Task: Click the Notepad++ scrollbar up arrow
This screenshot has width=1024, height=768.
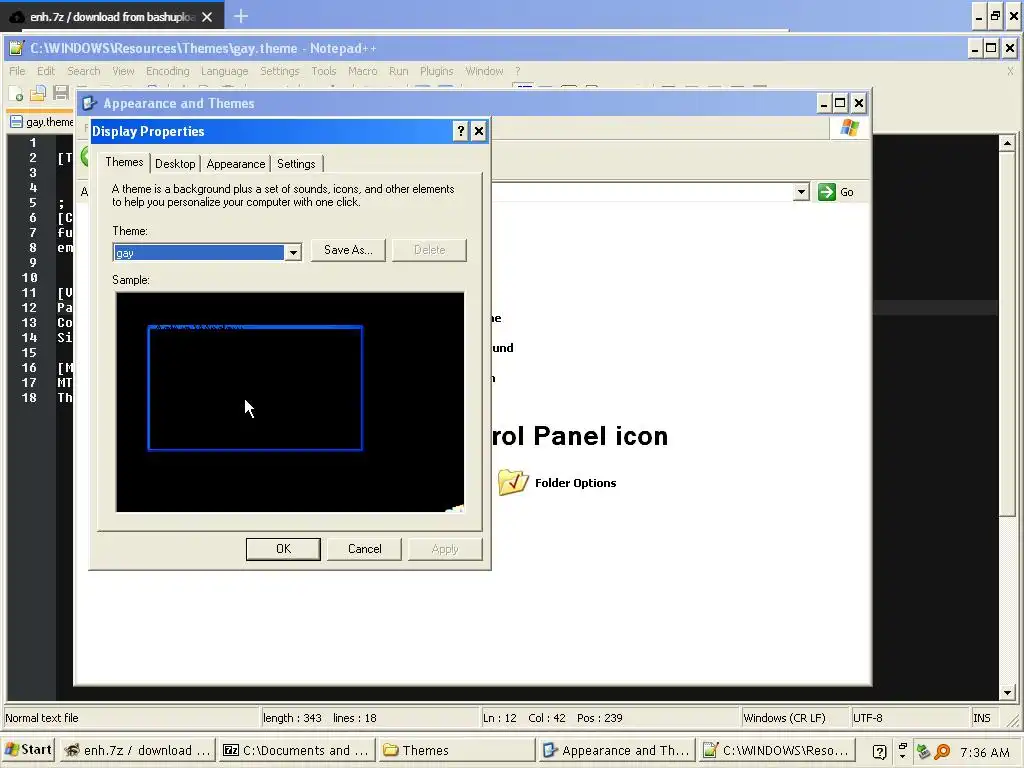Action: (1007, 143)
